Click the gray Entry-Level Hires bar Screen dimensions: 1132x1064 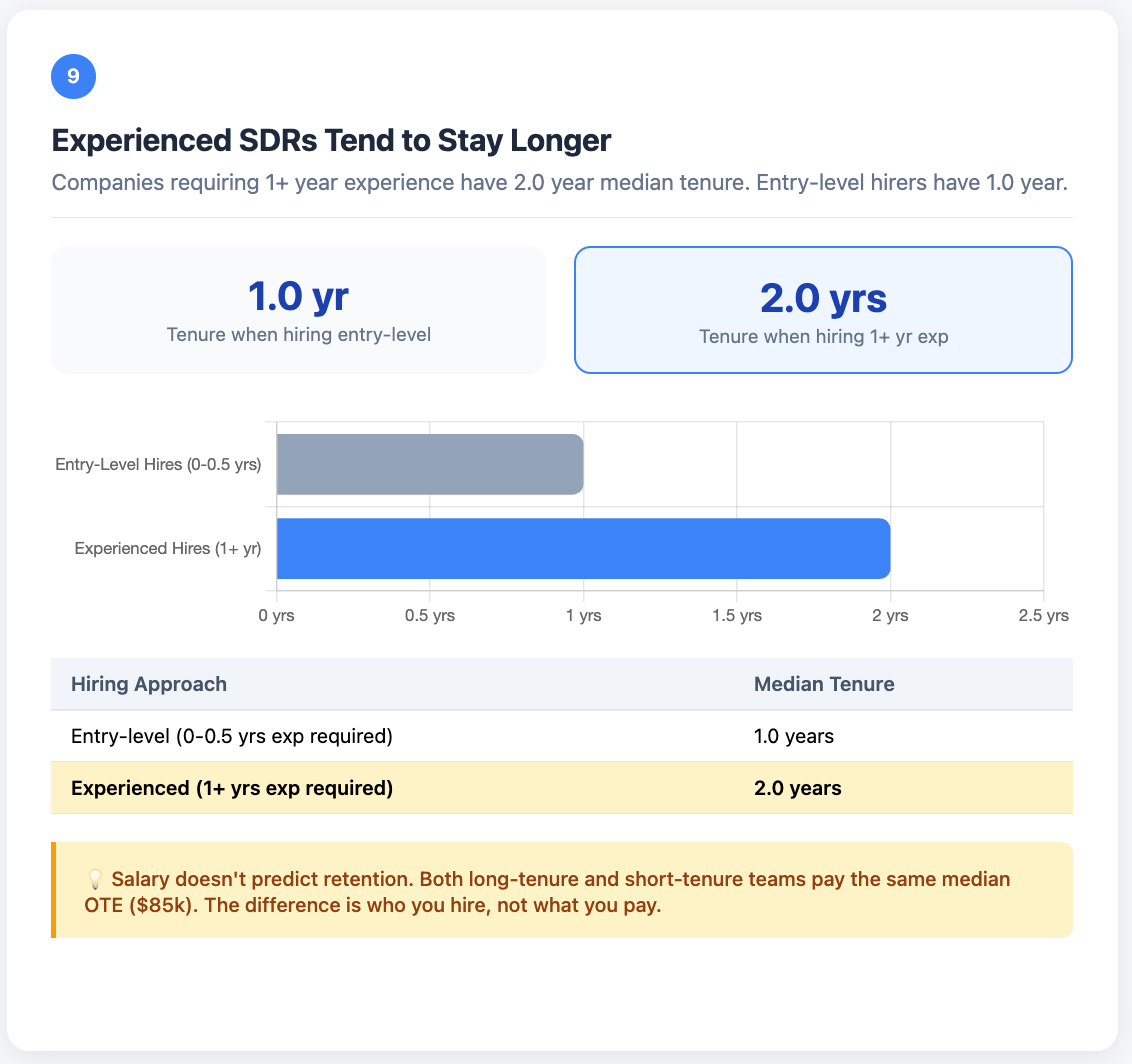(x=430, y=464)
